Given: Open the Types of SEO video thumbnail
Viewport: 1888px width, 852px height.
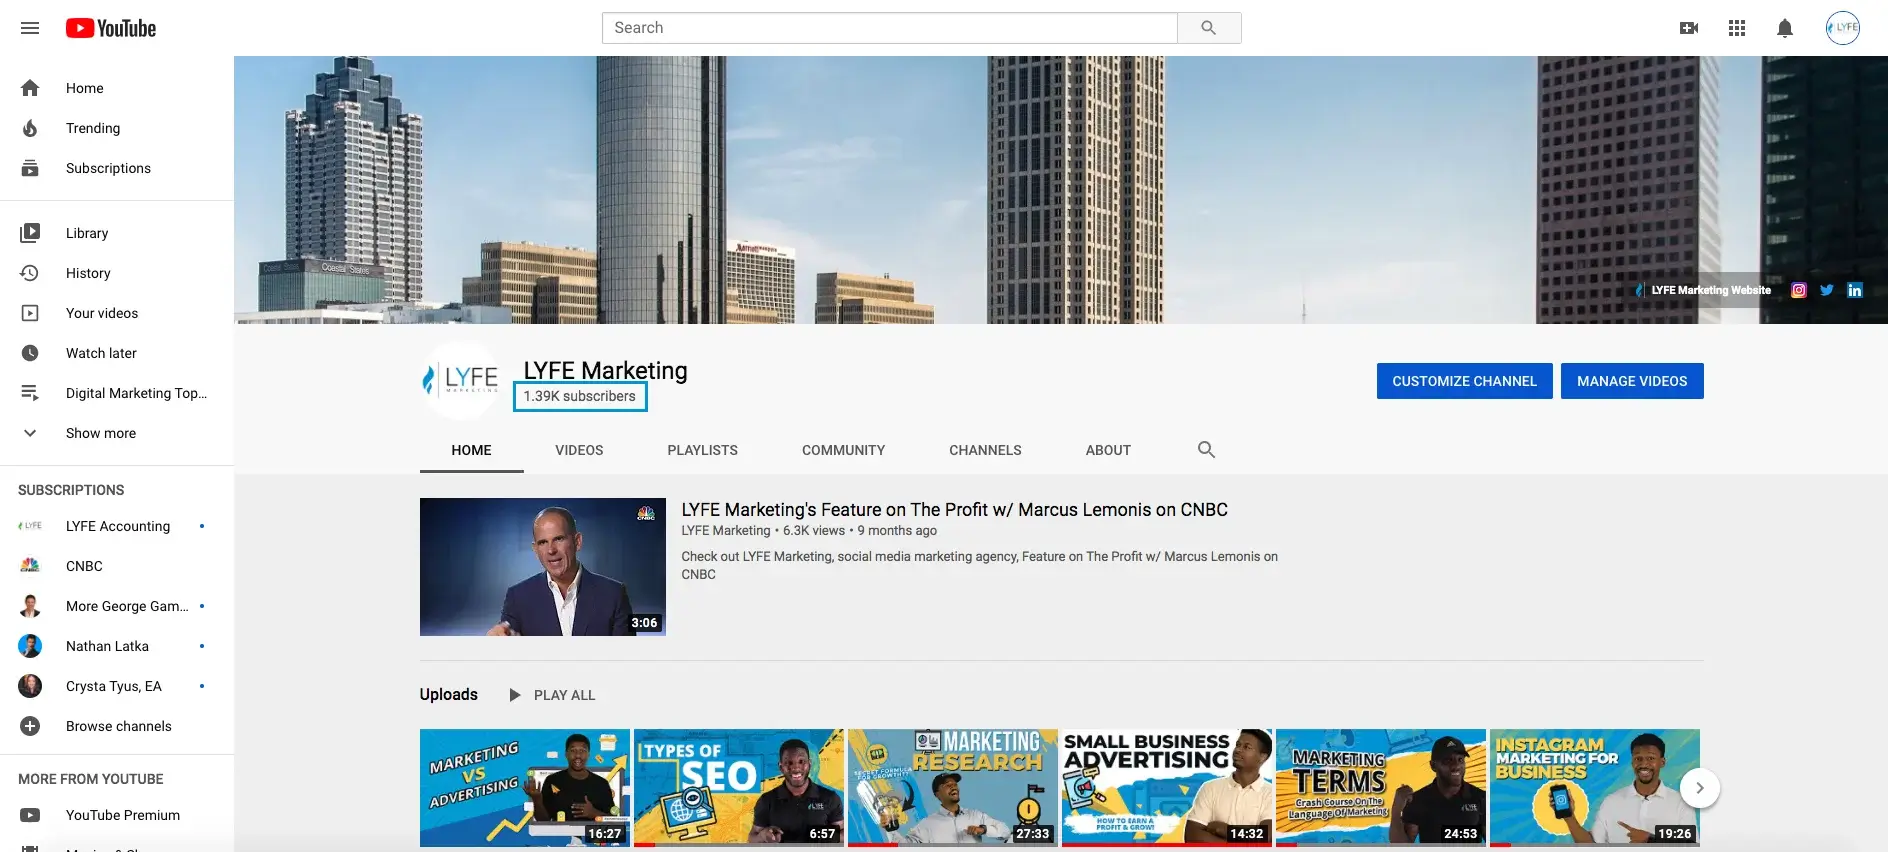Looking at the screenshot, I should (x=739, y=788).
